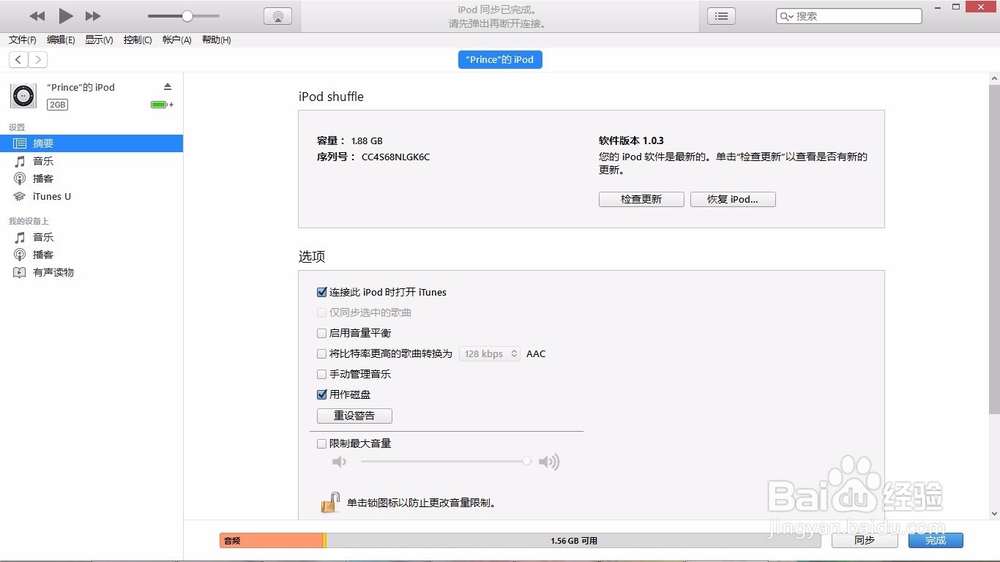1000x562 pixels.
Task: Skip forward with the fast-forward button
Action: (x=93, y=16)
